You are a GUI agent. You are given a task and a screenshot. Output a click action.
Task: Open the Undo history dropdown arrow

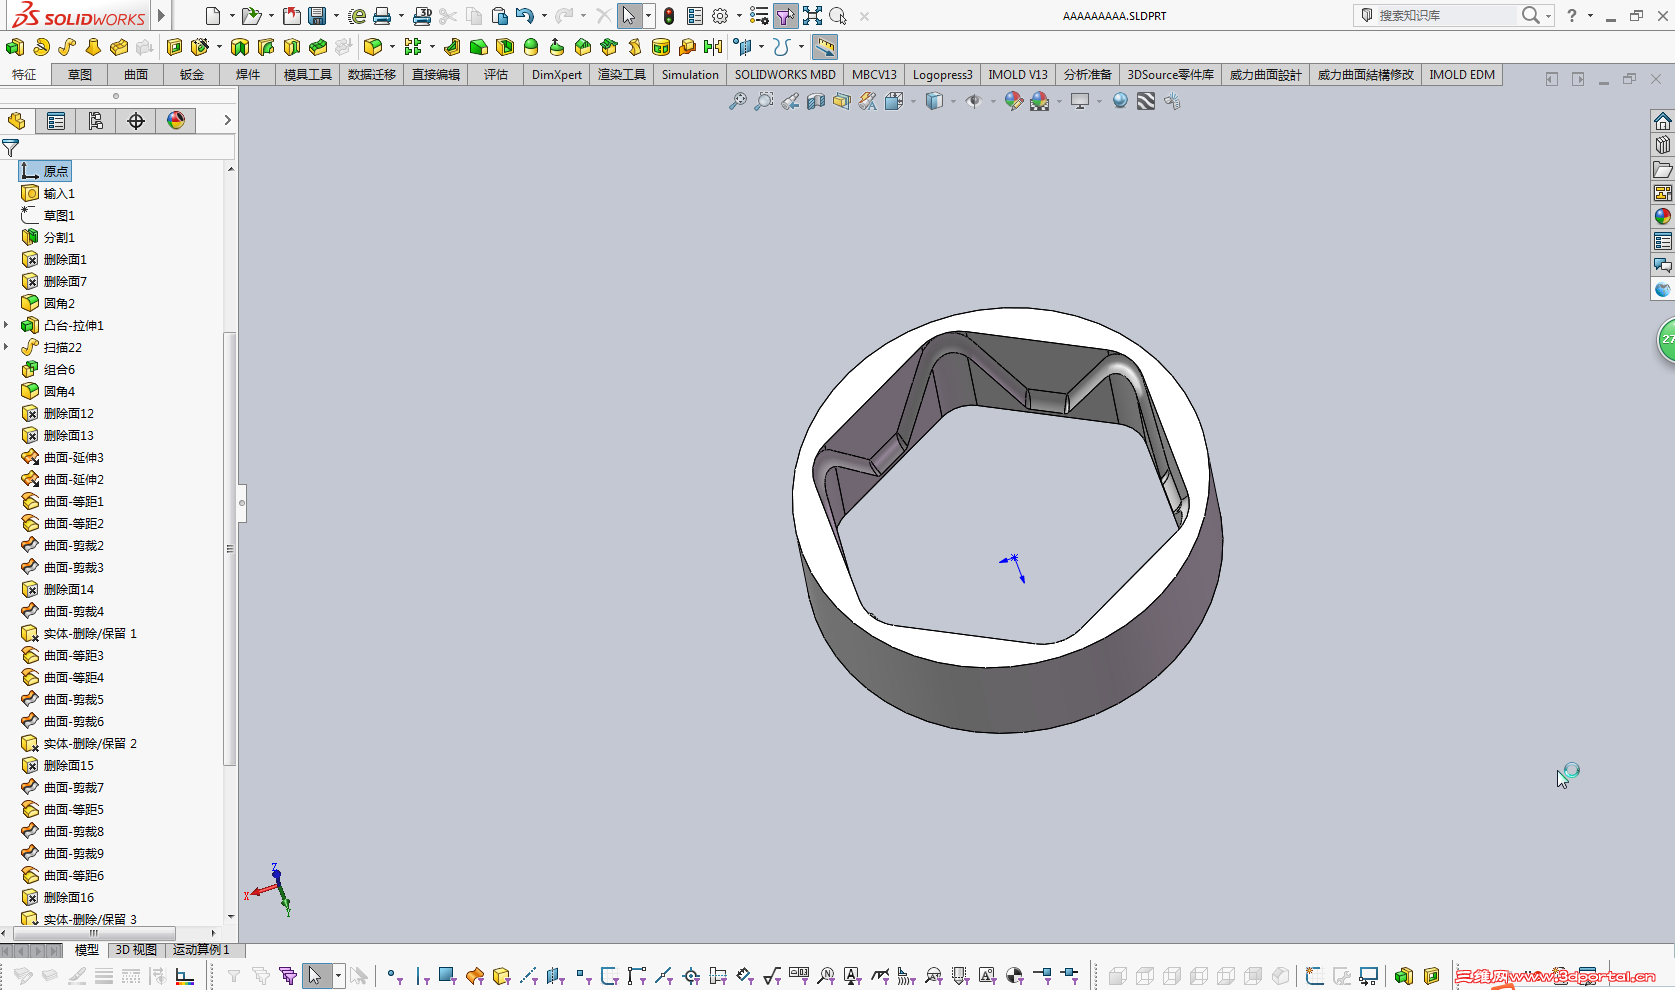point(544,16)
